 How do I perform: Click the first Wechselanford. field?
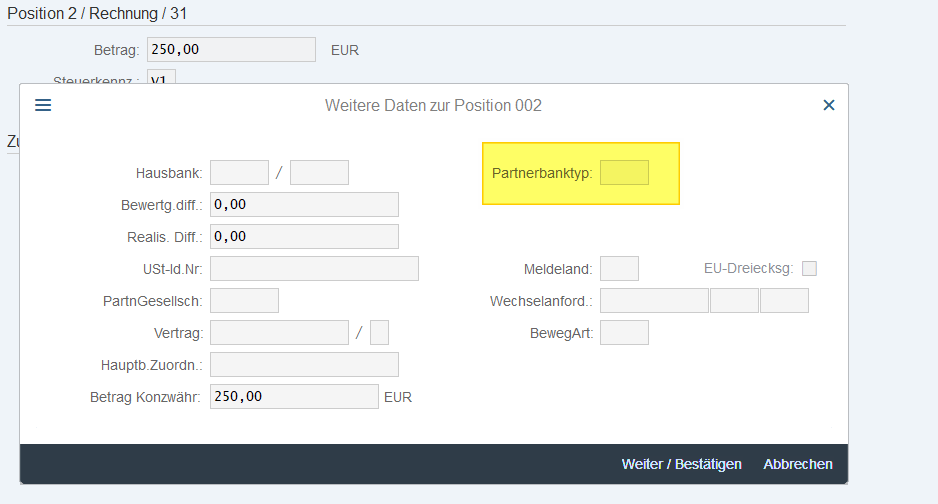[654, 301]
